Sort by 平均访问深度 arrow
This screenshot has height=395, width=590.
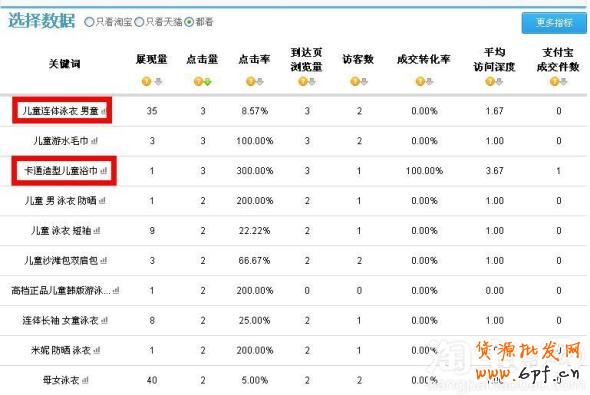[x=499, y=82]
